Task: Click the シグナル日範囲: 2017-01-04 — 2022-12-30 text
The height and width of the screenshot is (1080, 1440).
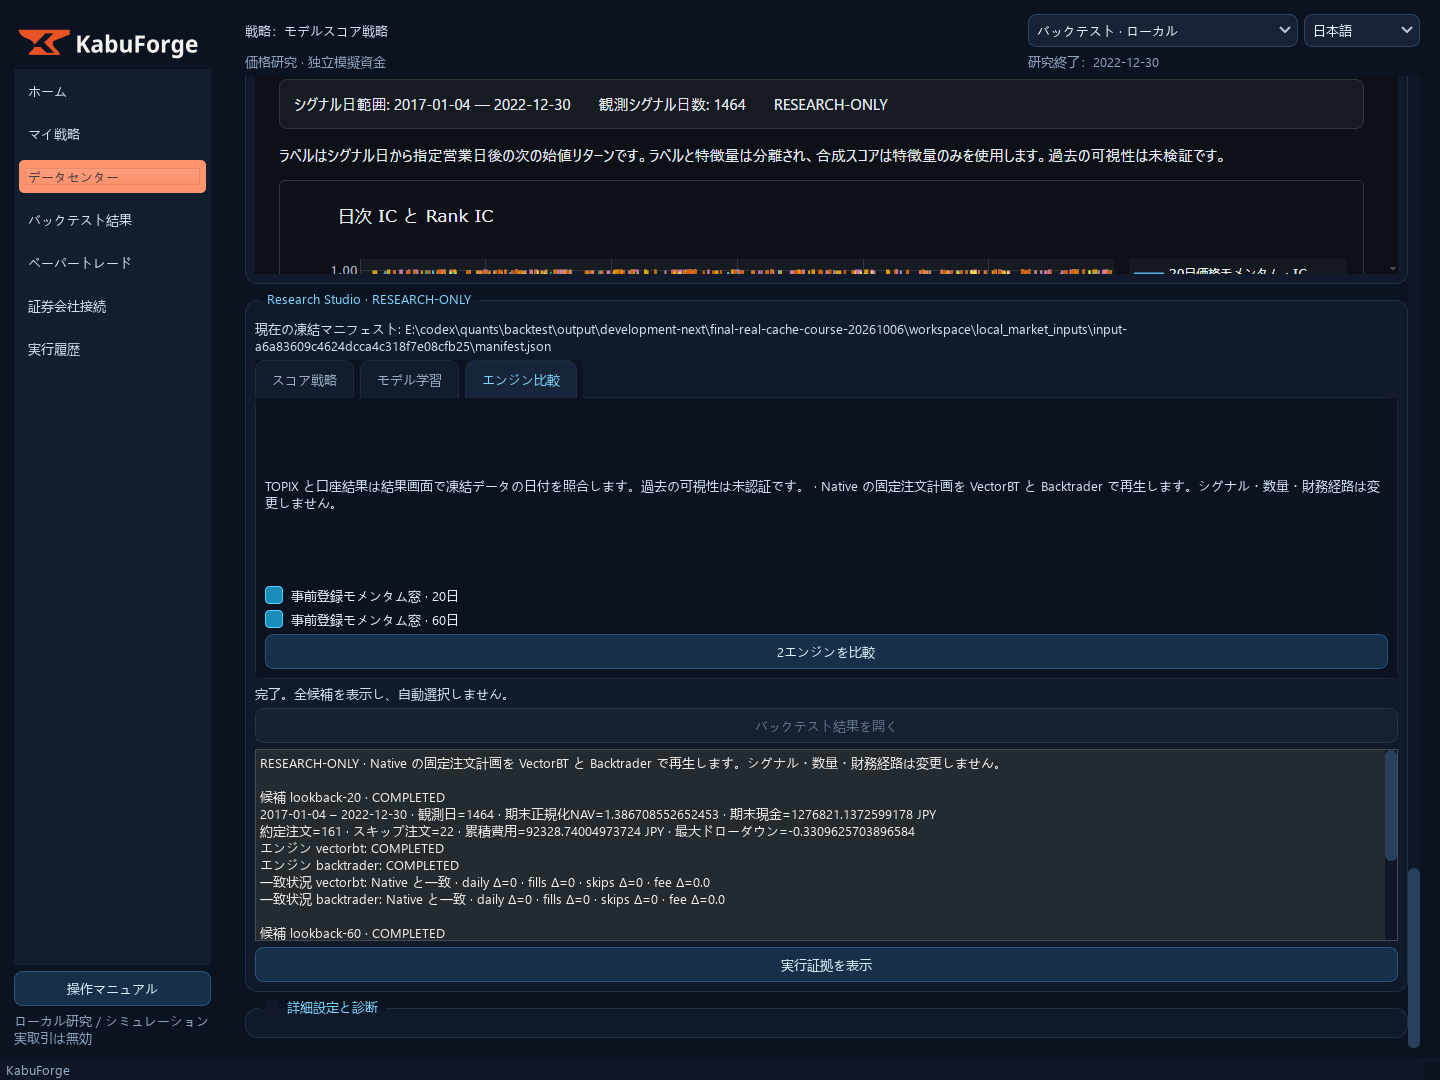Action: point(432,104)
